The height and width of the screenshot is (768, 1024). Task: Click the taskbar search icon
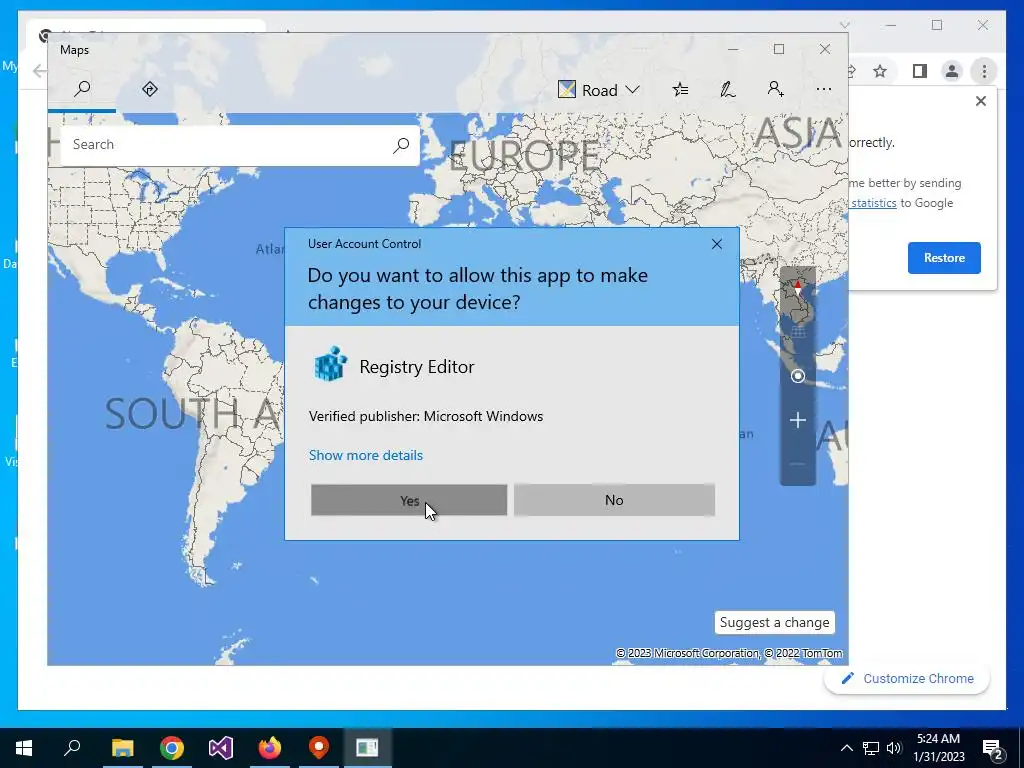tap(72, 748)
